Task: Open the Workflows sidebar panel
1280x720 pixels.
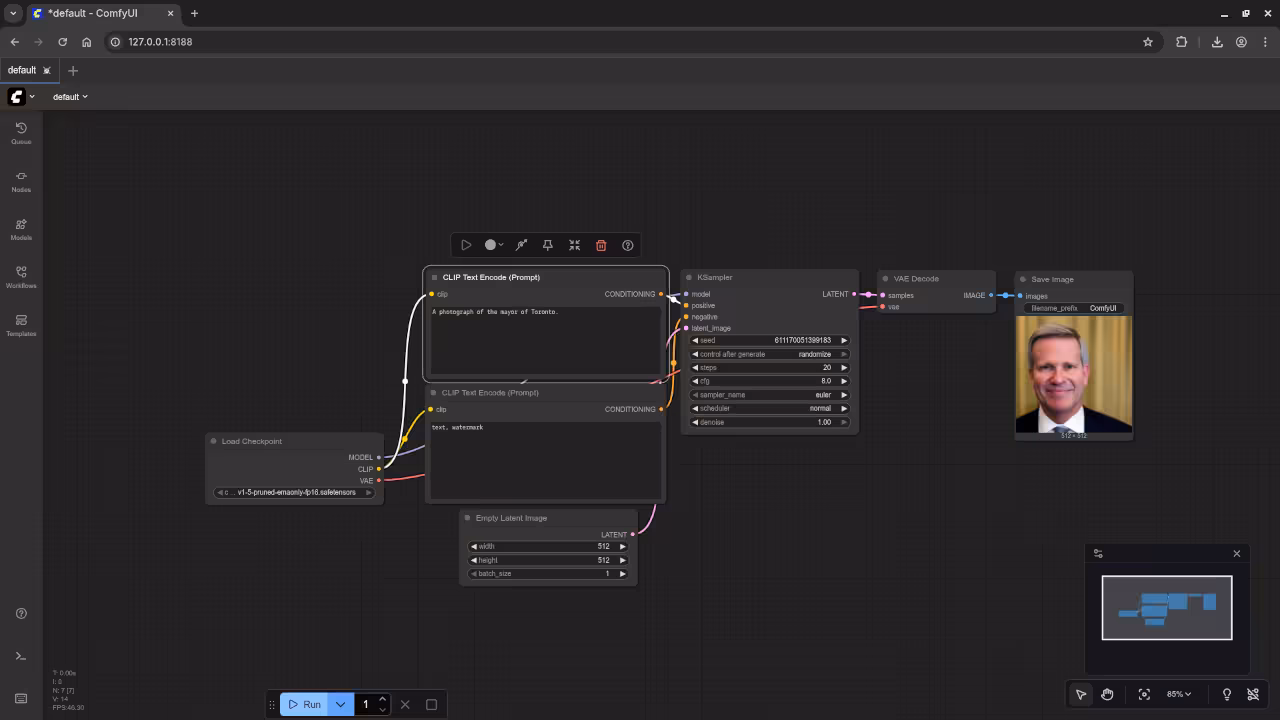Action: pyautogui.click(x=21, y=277)
